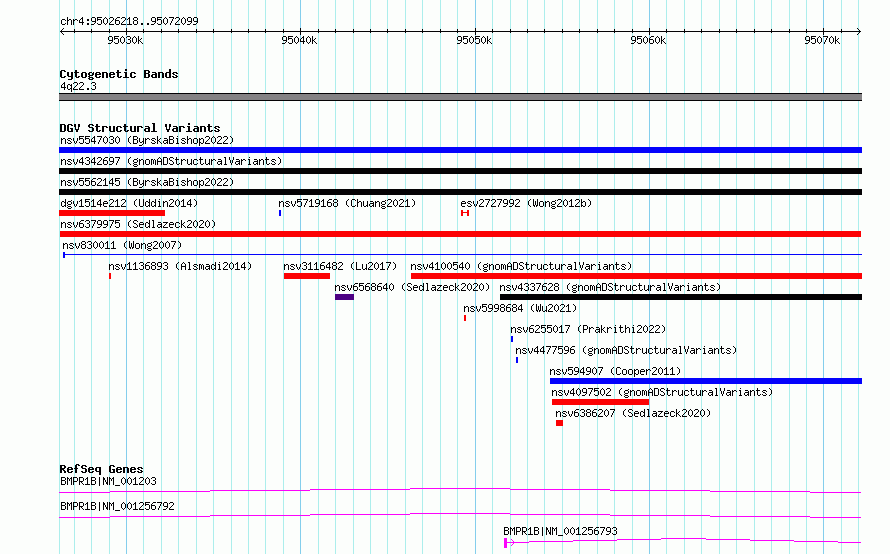This screenshot has height=554, width=890.
Task: Click the nsv5562145 ByrskaBishop2022 black bar
Action: (x=460, y=192)
